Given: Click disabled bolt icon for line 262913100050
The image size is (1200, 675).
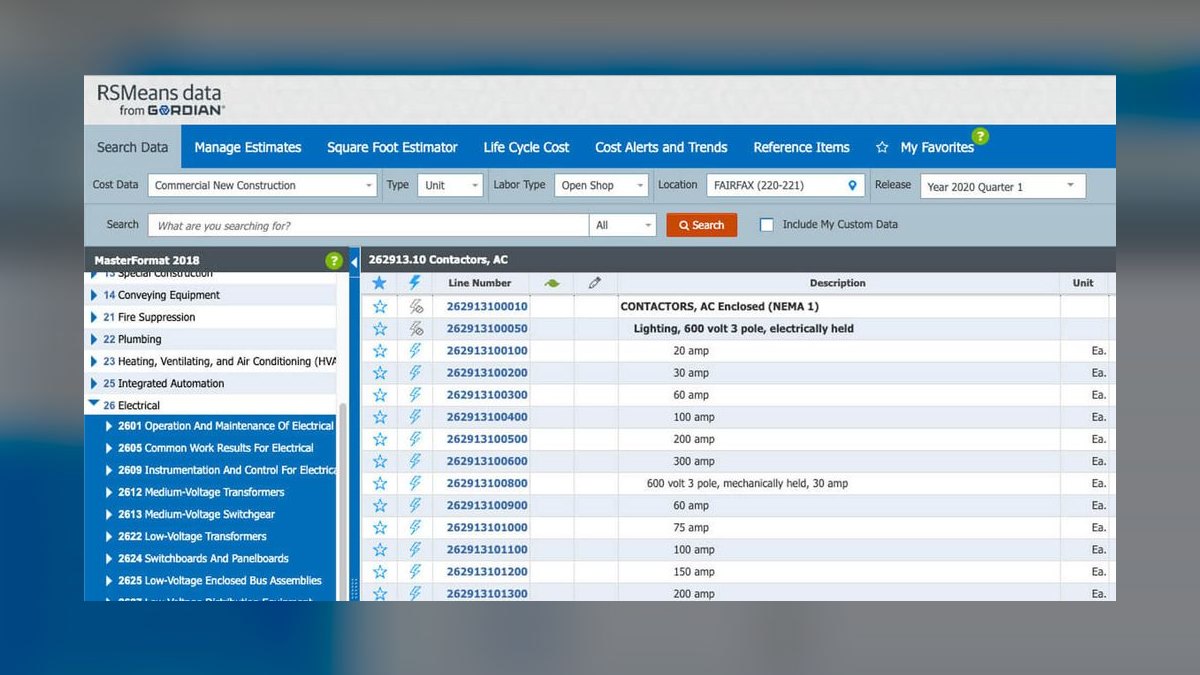Looking at the screenshot, I should [416, 329].
